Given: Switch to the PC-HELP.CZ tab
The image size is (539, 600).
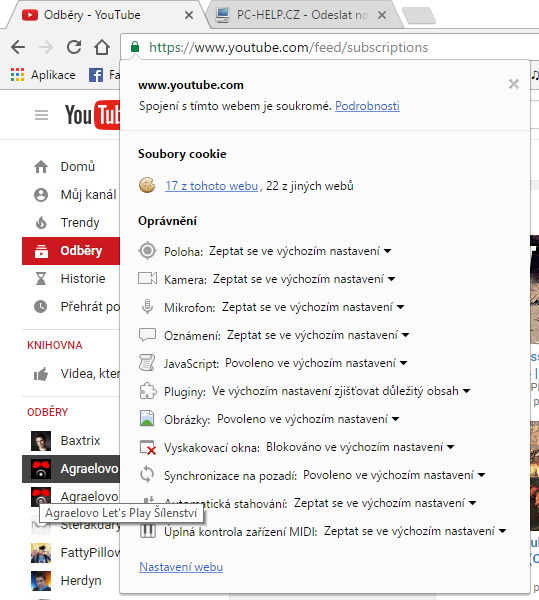Looking at the screenshot, I should point(302,15).
